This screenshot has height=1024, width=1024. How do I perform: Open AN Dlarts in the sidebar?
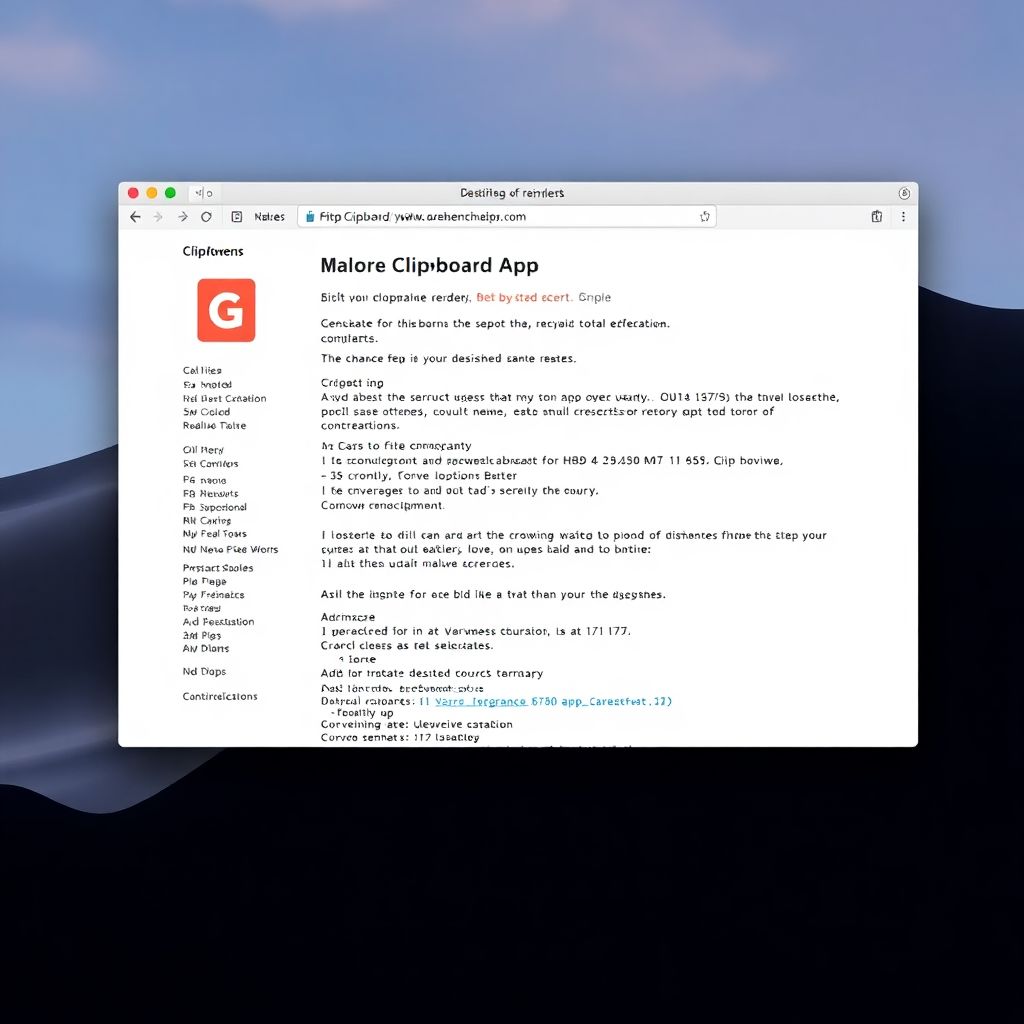(x=206, y=648)
